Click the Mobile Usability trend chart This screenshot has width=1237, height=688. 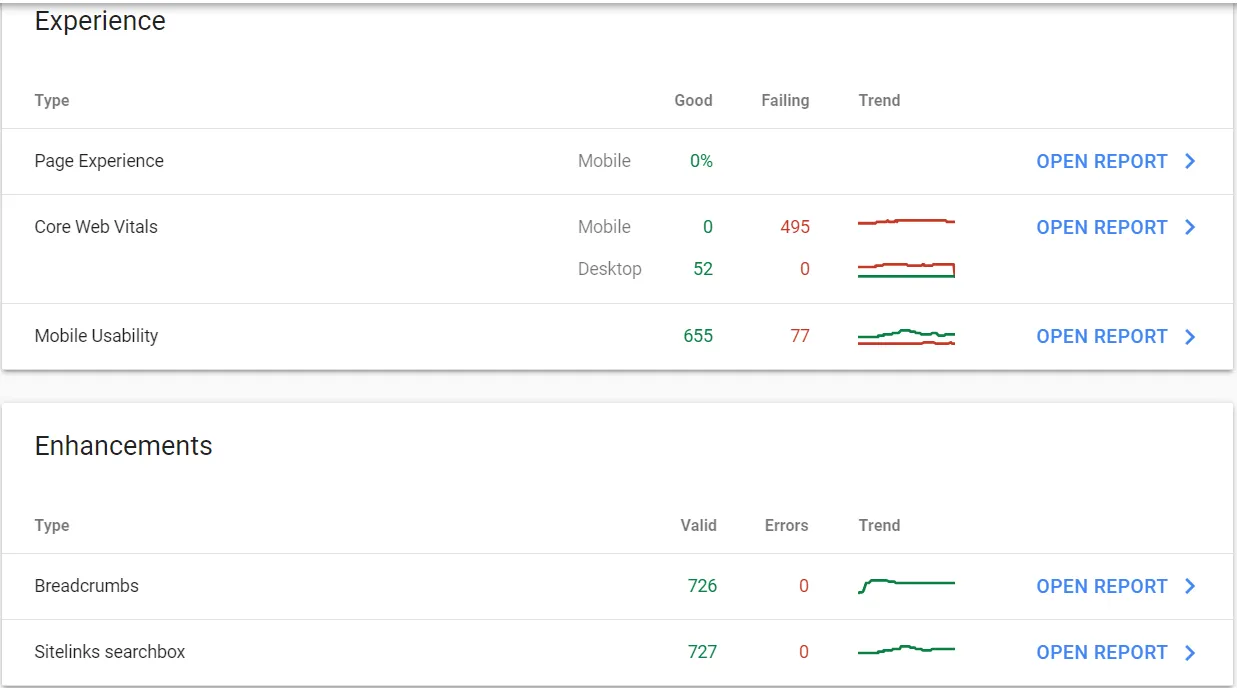[906, 337]
